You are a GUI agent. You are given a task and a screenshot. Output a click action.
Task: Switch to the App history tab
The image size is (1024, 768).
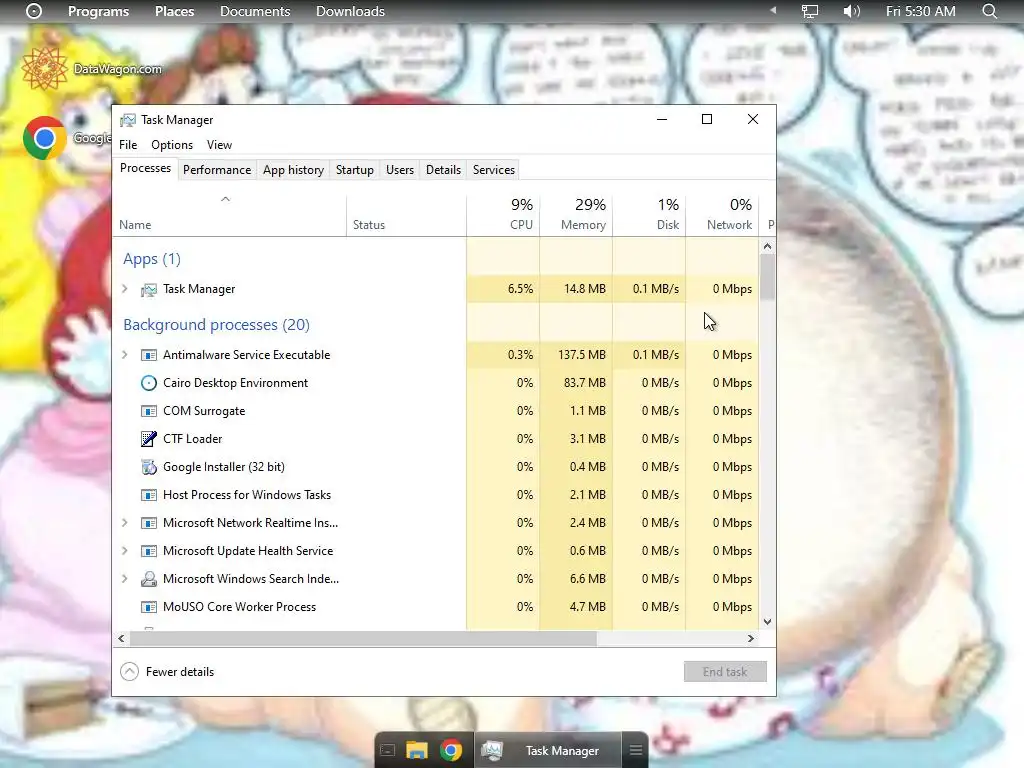pyautogui.click(x=293, y=170)
